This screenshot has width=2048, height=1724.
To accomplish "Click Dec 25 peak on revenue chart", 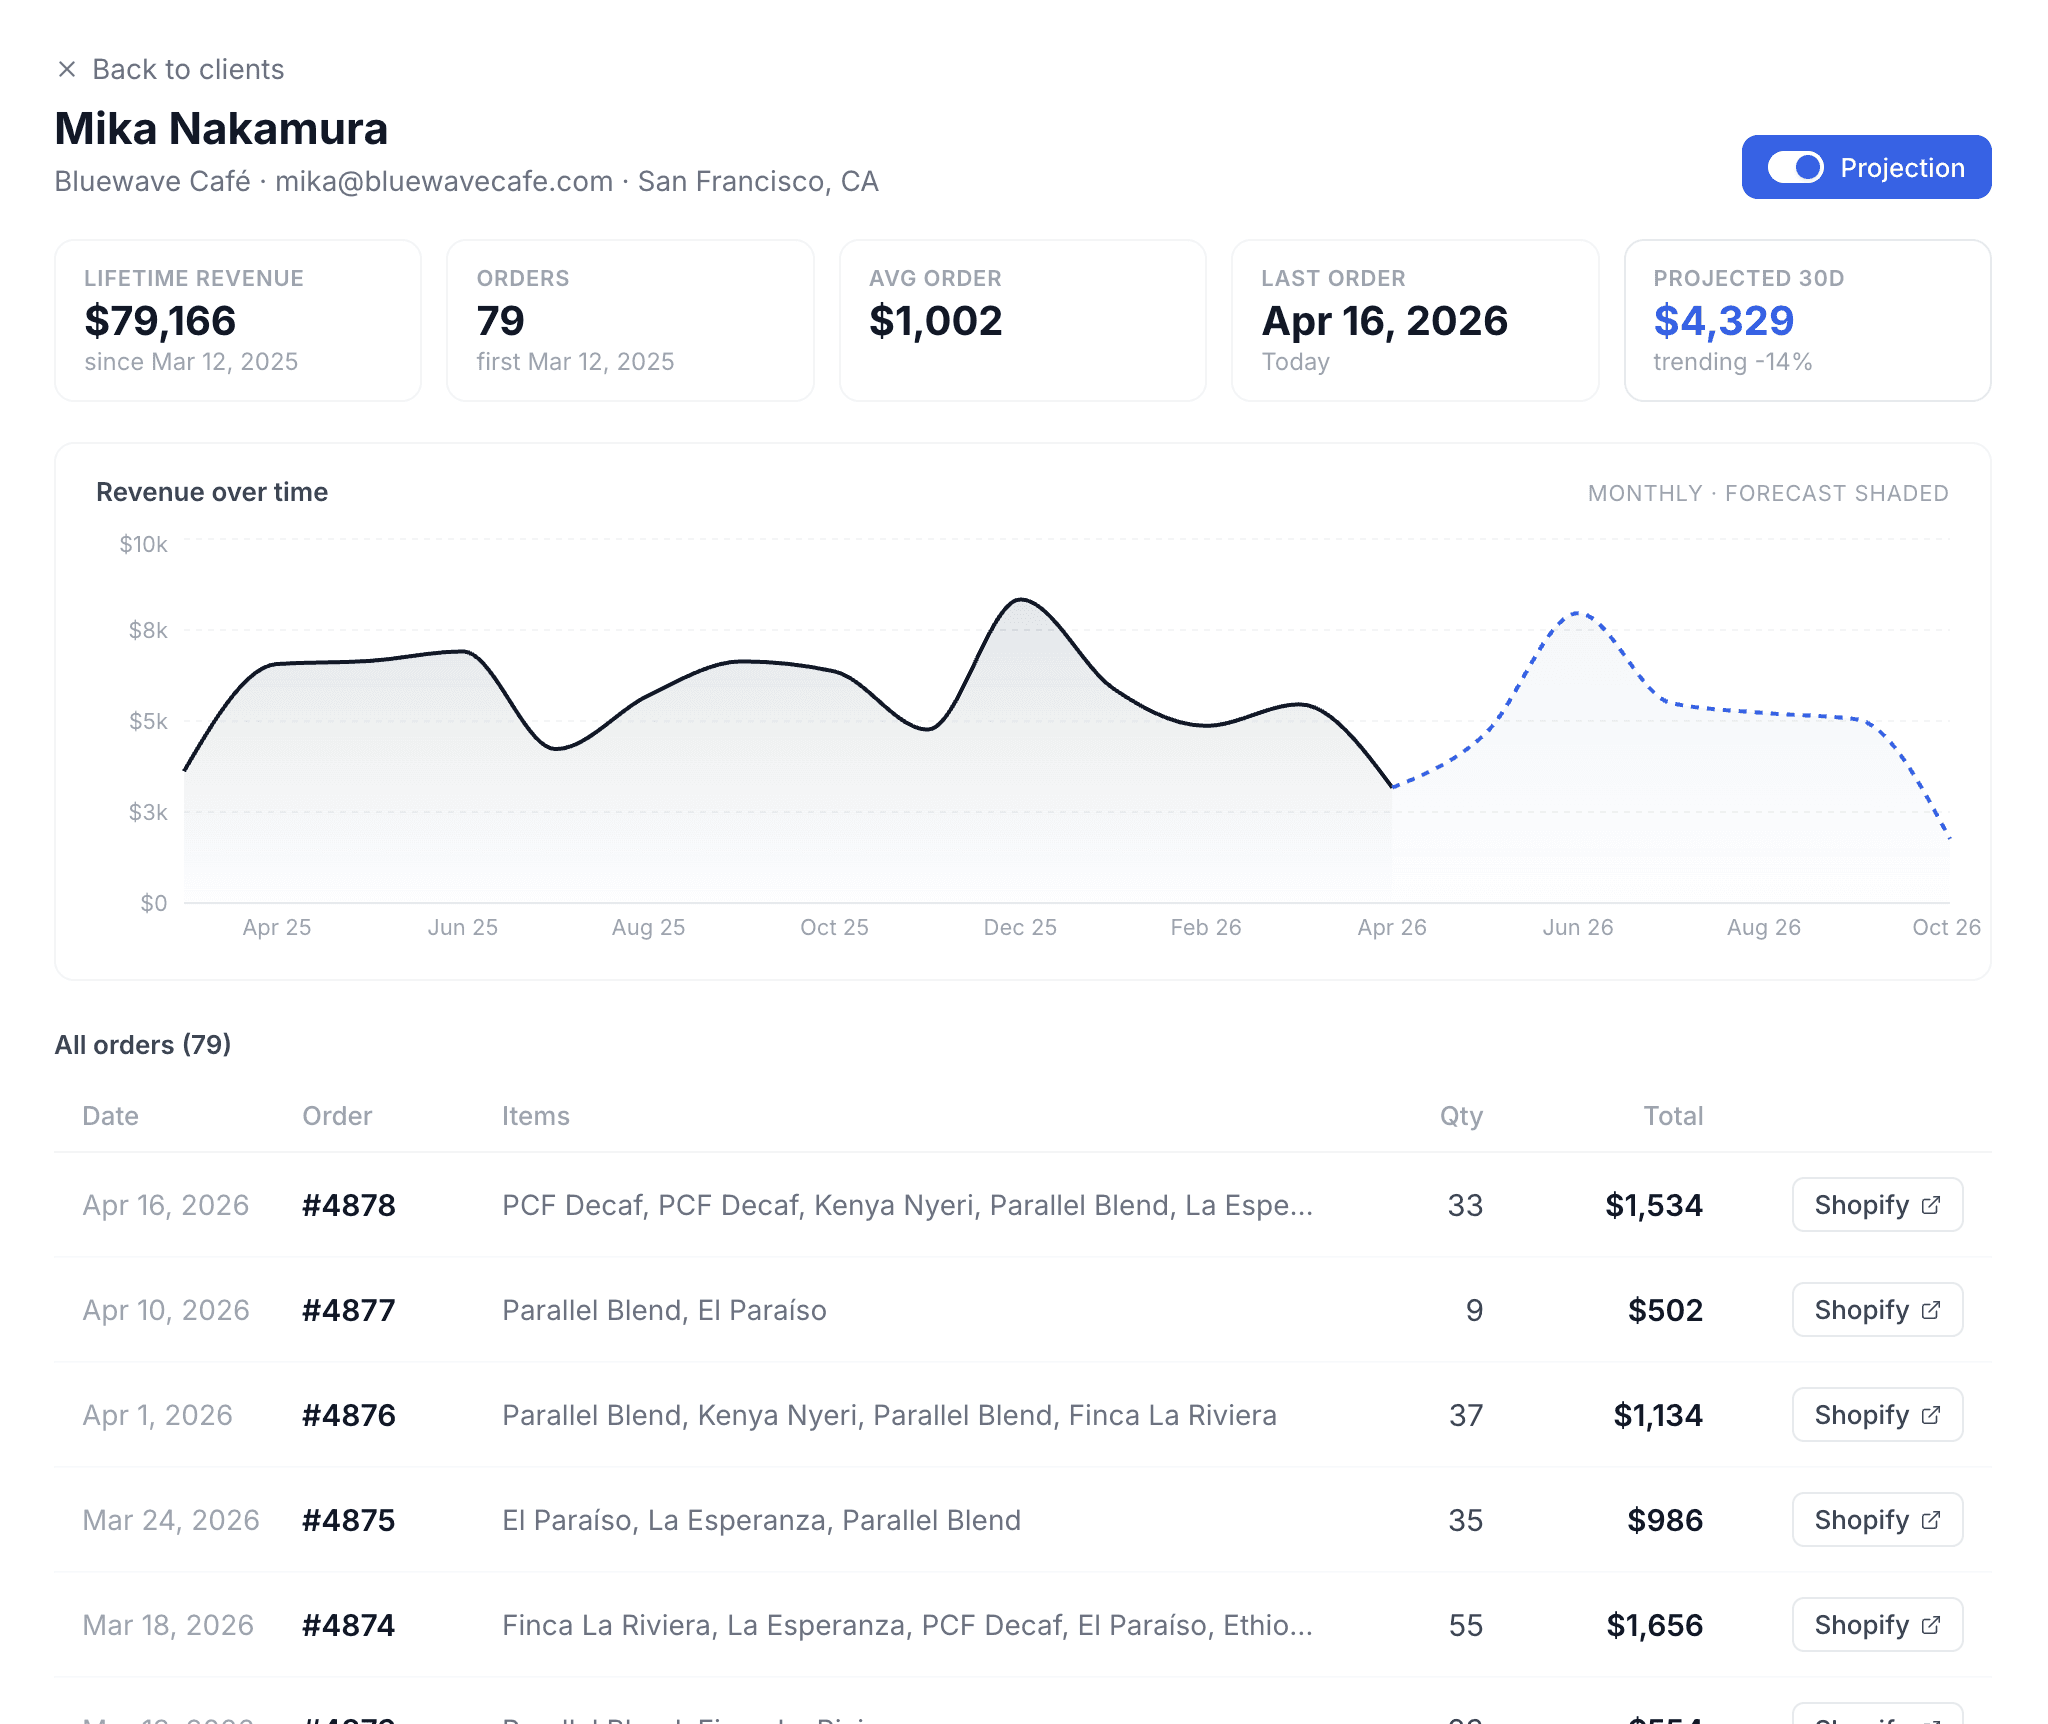I will [1020, 600].
